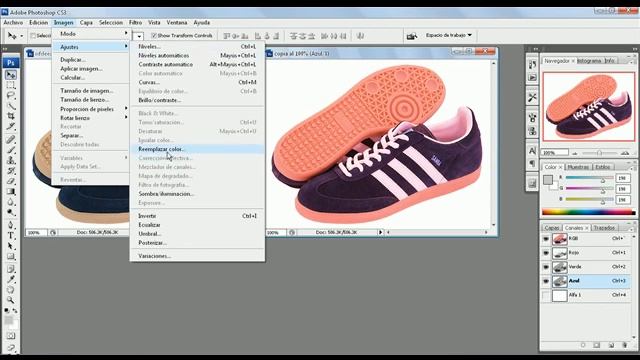Open status bar info arrow in Azul document
Image resolution: width=640 pixels, height=360 pixels.
pos(380,232)
